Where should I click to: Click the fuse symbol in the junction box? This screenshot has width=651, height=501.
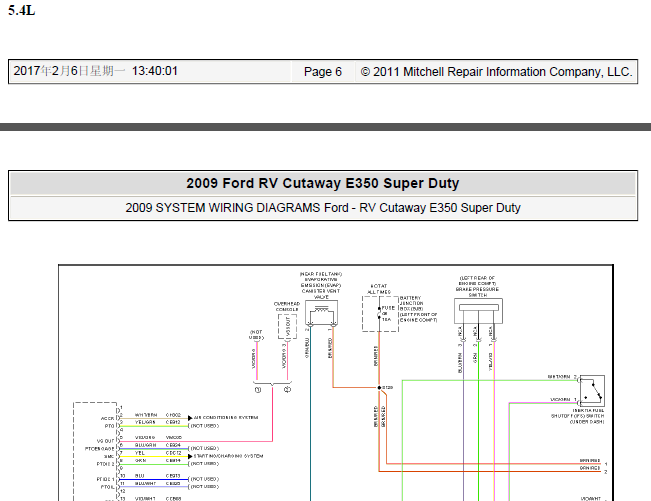379,314
